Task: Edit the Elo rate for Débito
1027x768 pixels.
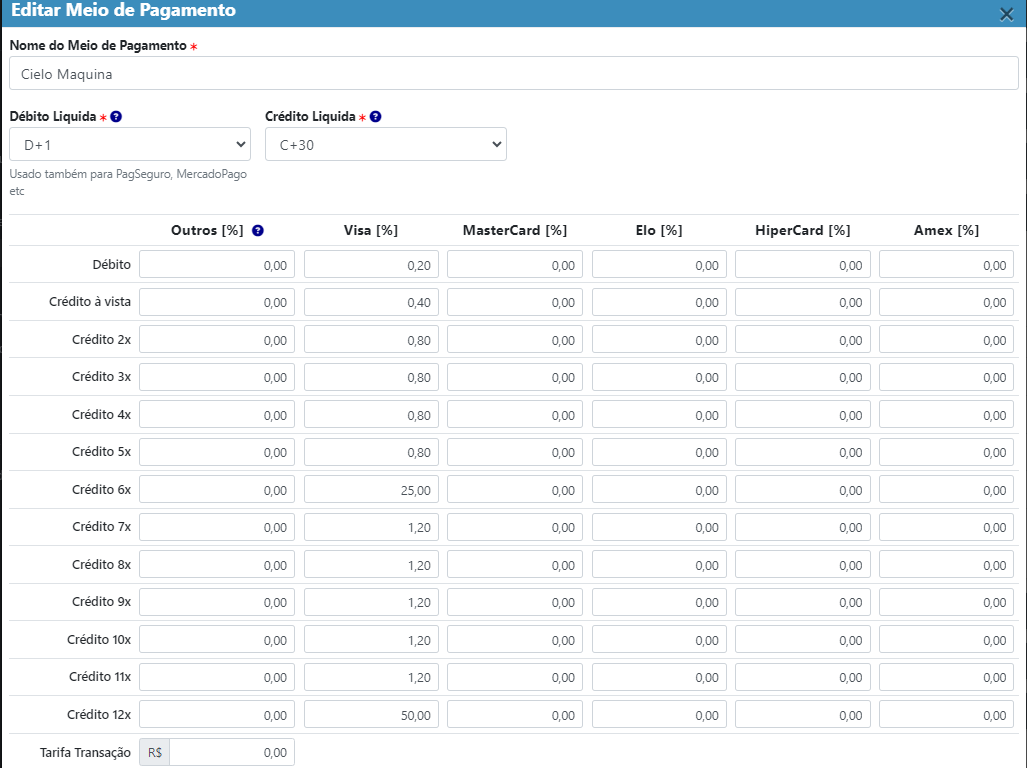Action: pos(659,265)
